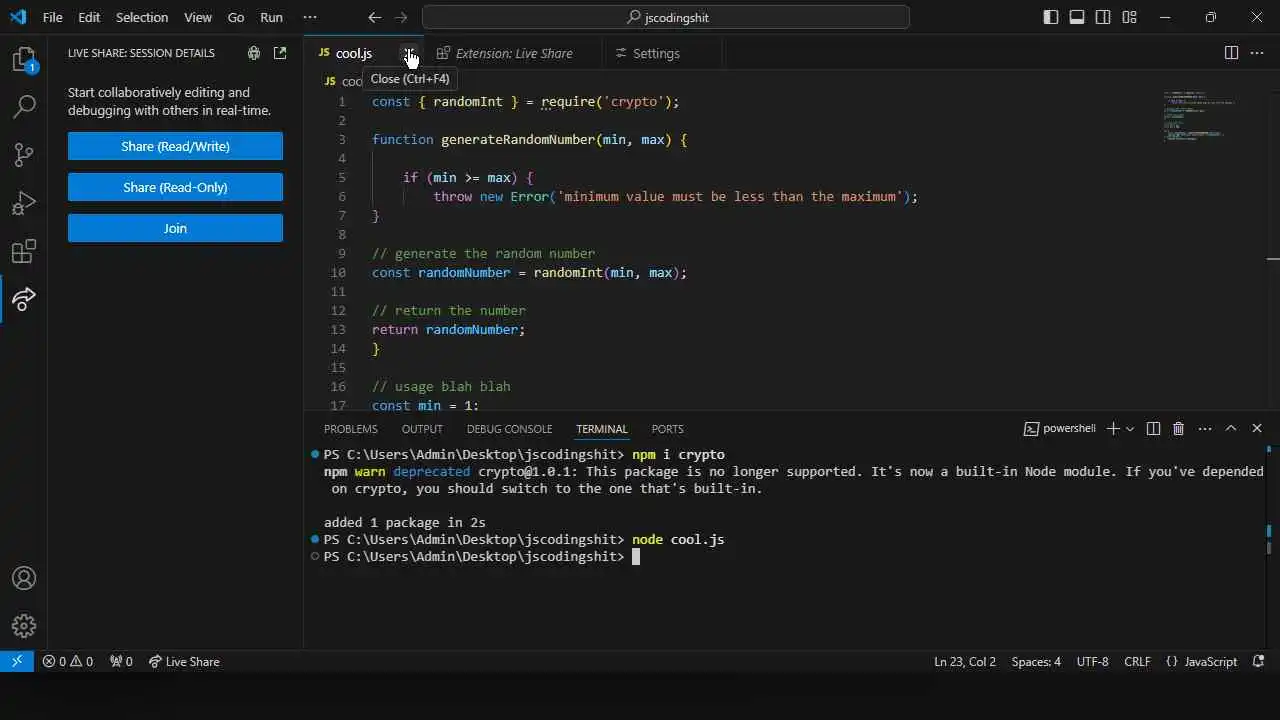This screenshot has width=1280, height=720.
Task: Open the Customize Layout icon
Action: [x=1129, y=17]
